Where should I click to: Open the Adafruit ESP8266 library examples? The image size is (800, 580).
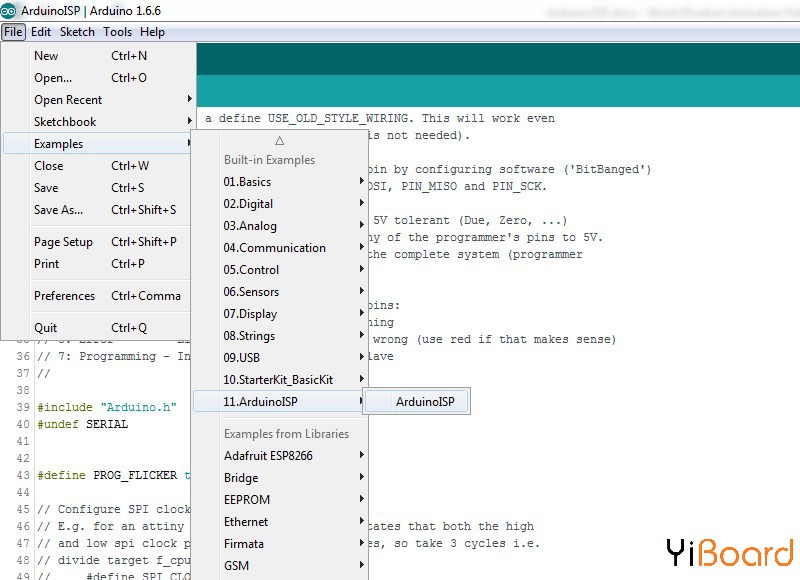pos(280,456)
